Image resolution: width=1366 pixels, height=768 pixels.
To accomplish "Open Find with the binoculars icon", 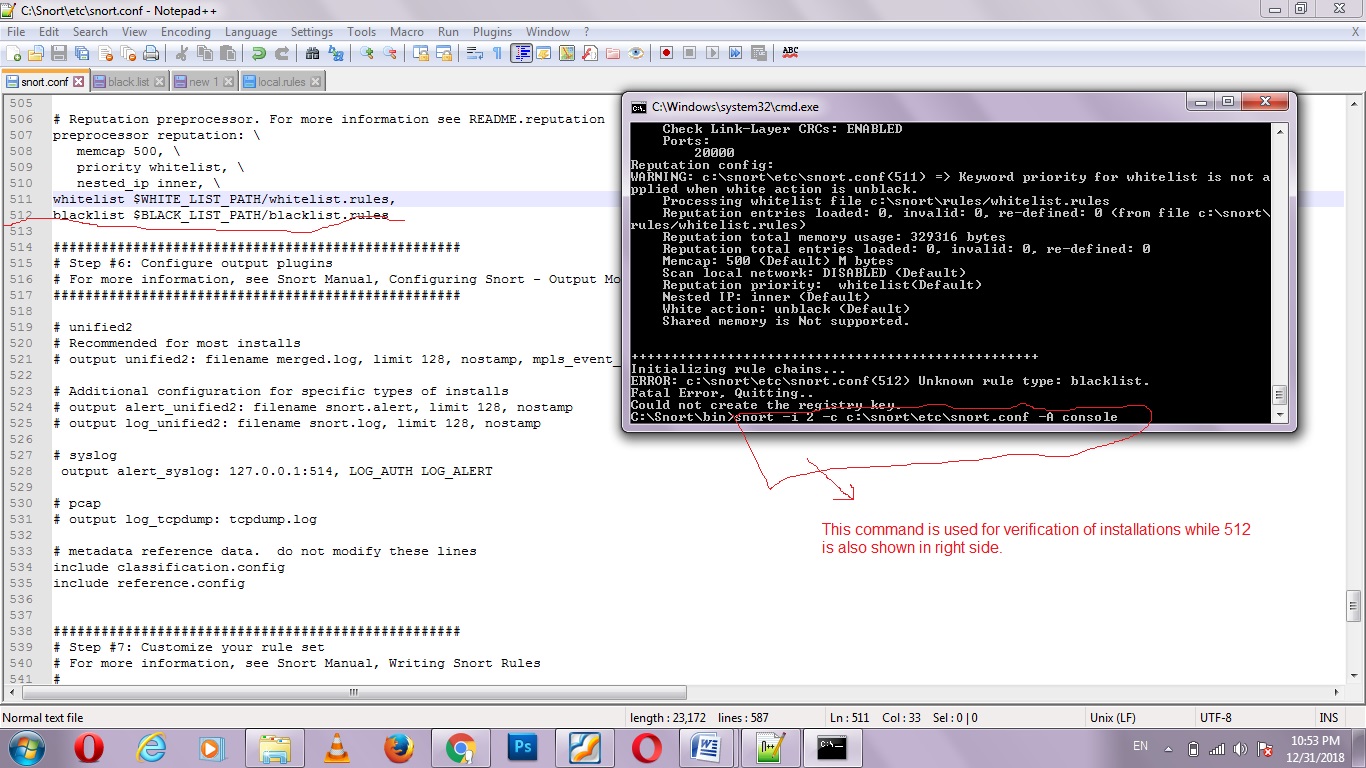I will pos(312,53).
